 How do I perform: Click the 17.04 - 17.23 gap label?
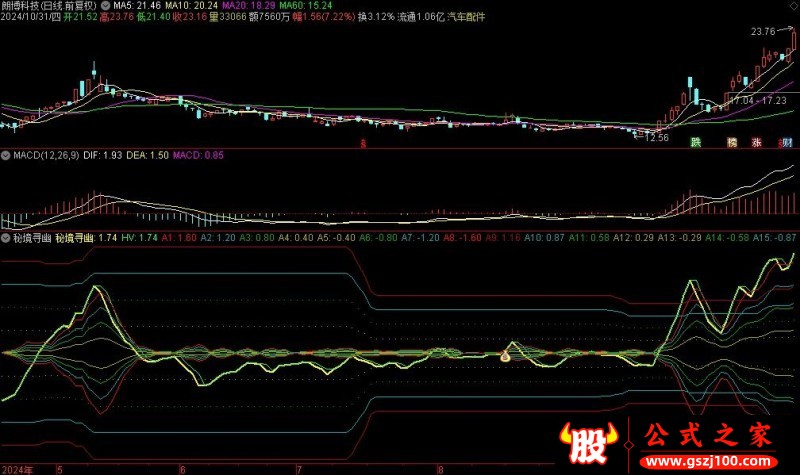[758, 101]
